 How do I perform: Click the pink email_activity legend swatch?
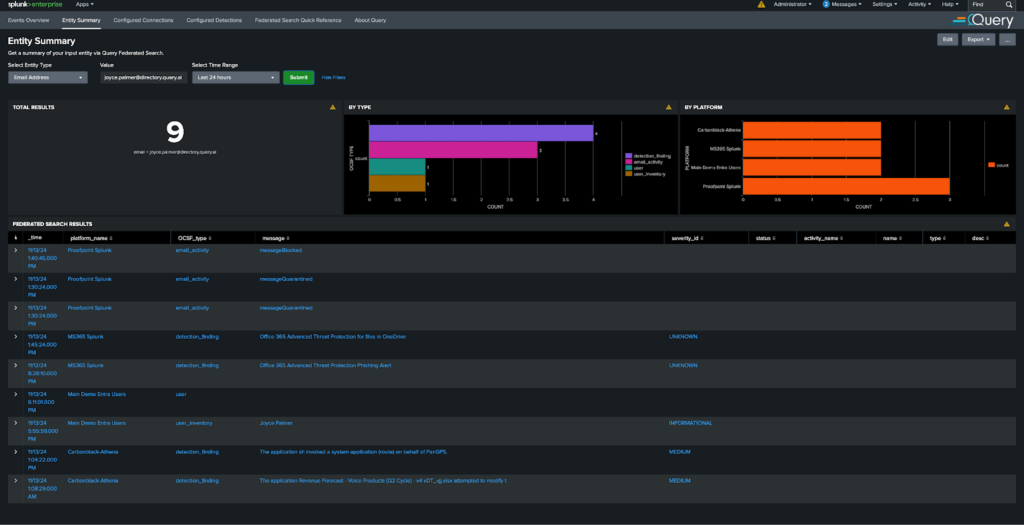click(628, 162)
